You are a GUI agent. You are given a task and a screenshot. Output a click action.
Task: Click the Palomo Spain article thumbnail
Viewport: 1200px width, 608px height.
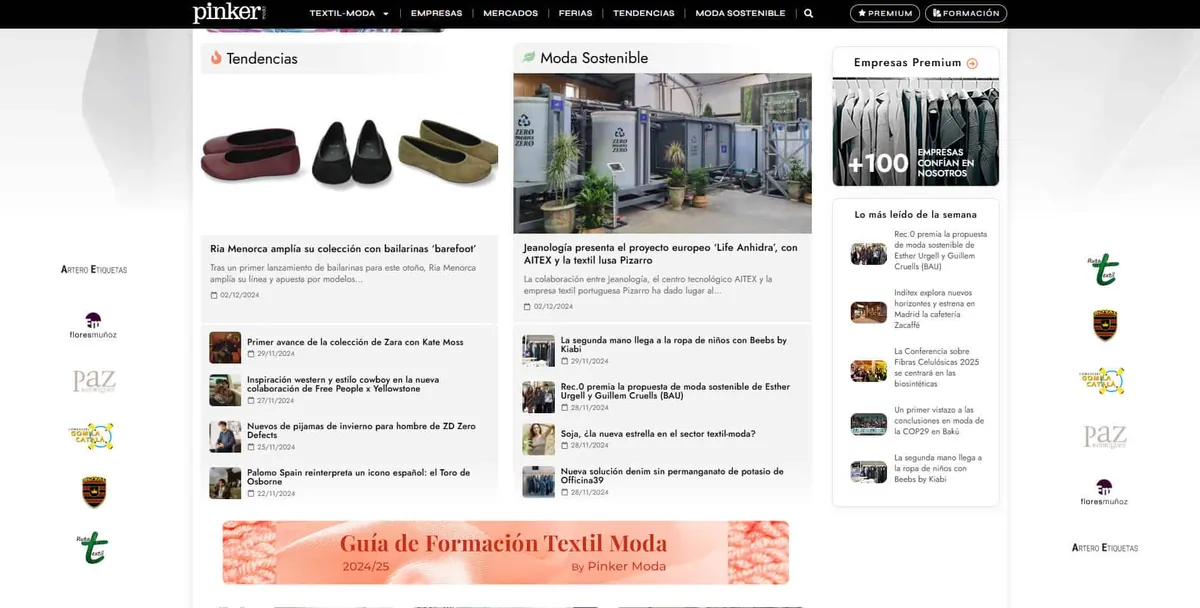[x=225, y=483]
